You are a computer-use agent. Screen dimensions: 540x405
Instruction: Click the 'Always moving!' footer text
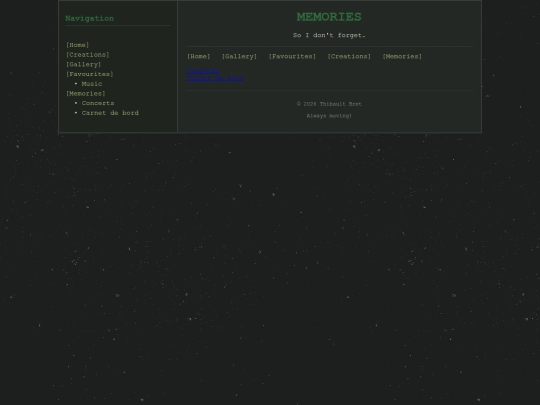[x=329, y=116]
